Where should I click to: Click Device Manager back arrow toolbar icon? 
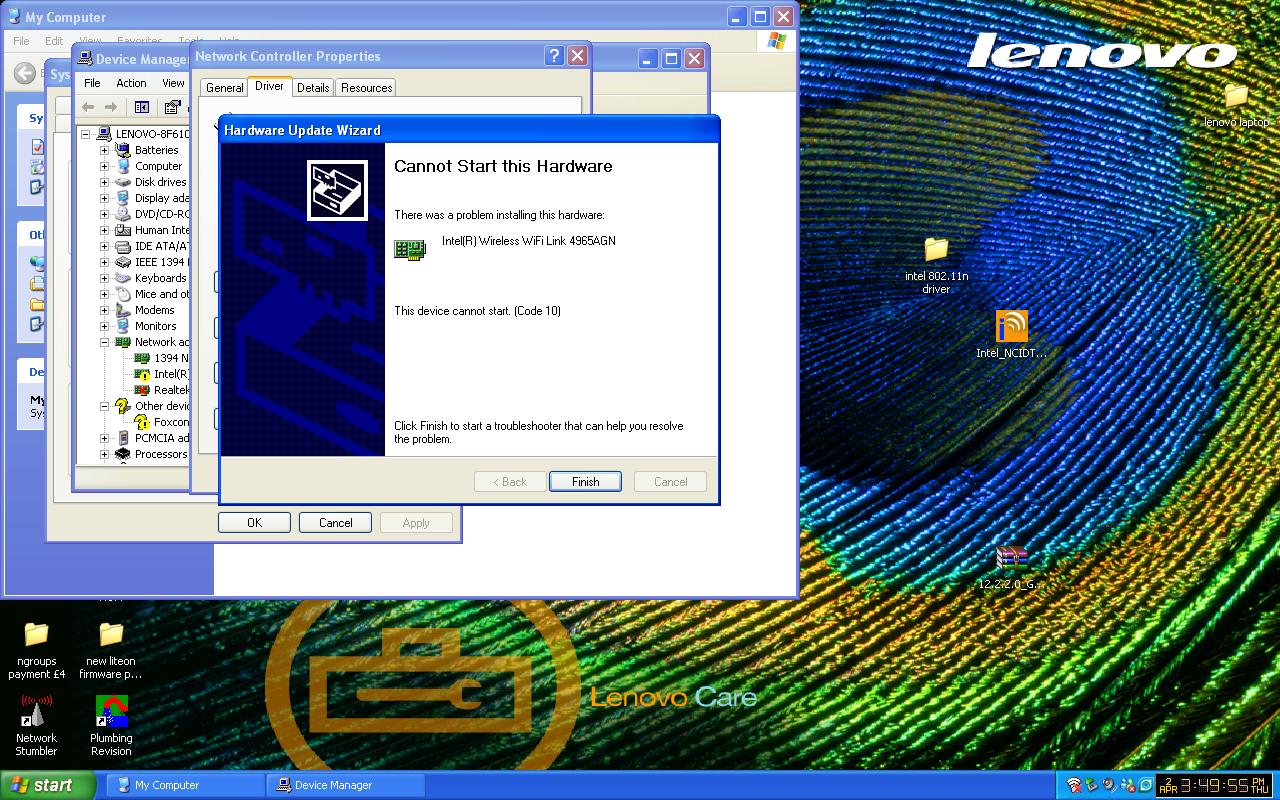(x=88, y=107)
